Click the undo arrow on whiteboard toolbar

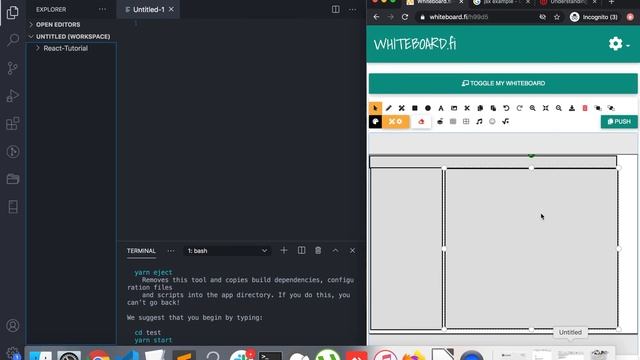point(506,108)
